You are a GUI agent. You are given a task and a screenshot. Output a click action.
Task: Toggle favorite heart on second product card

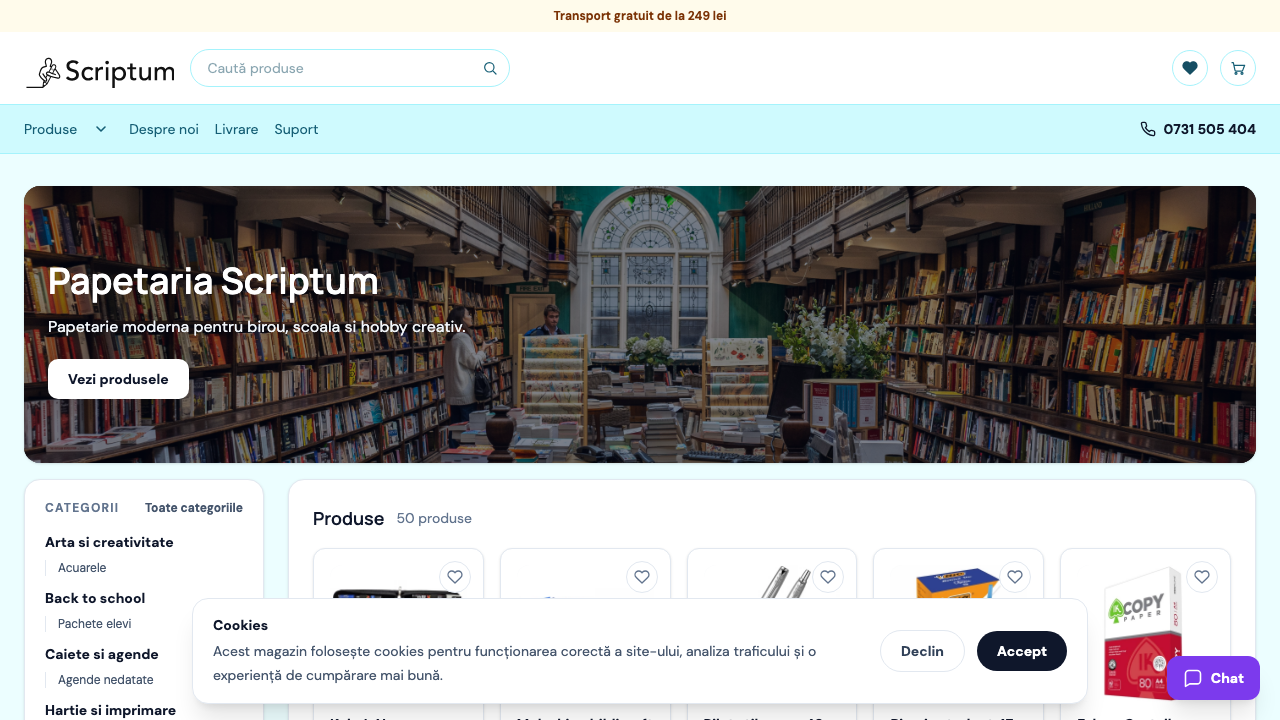(642, 577)
